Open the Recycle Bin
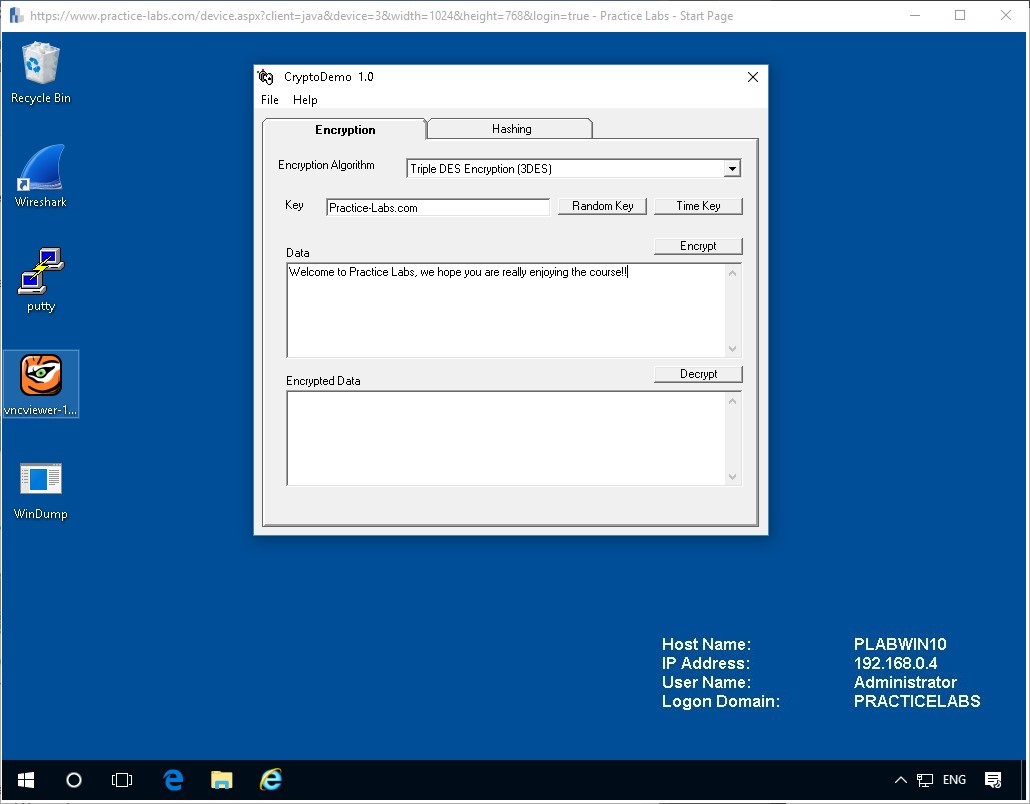 (x=40, y=72)
